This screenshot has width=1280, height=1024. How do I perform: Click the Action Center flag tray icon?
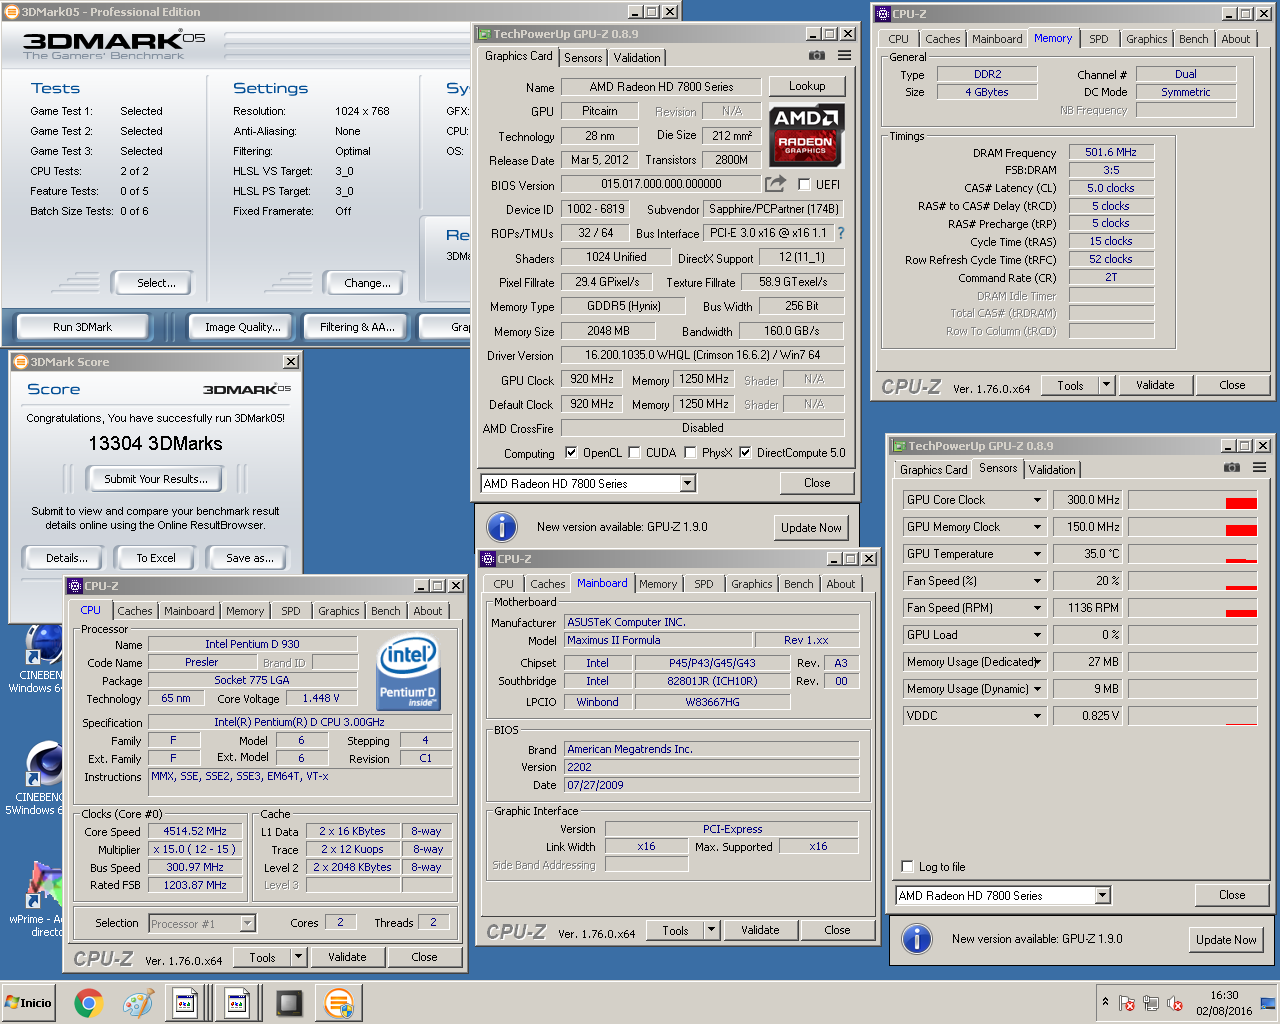tap(1127, 1003)
